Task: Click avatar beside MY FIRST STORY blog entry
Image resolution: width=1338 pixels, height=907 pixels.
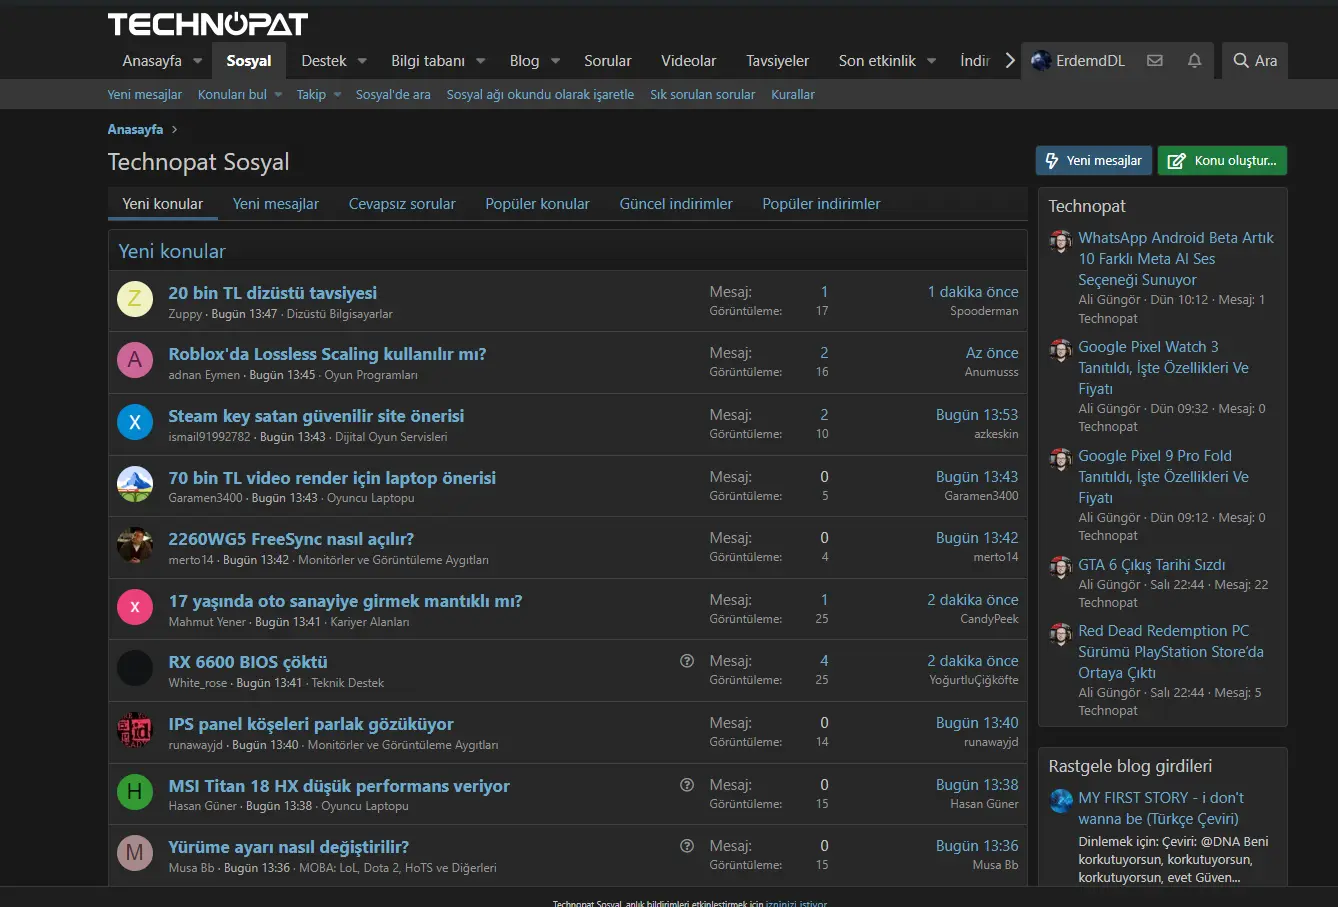Action: point(1060,801)
